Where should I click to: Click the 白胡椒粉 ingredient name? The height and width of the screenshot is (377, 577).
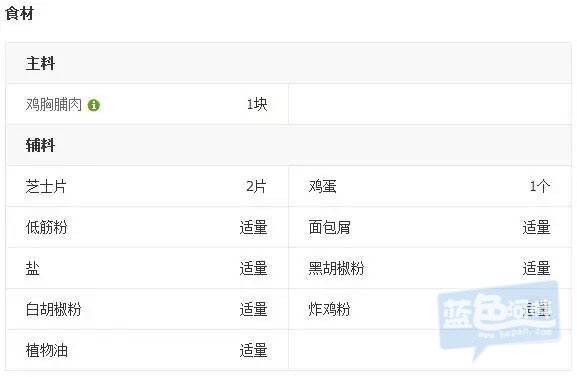(x=53, y=309)
